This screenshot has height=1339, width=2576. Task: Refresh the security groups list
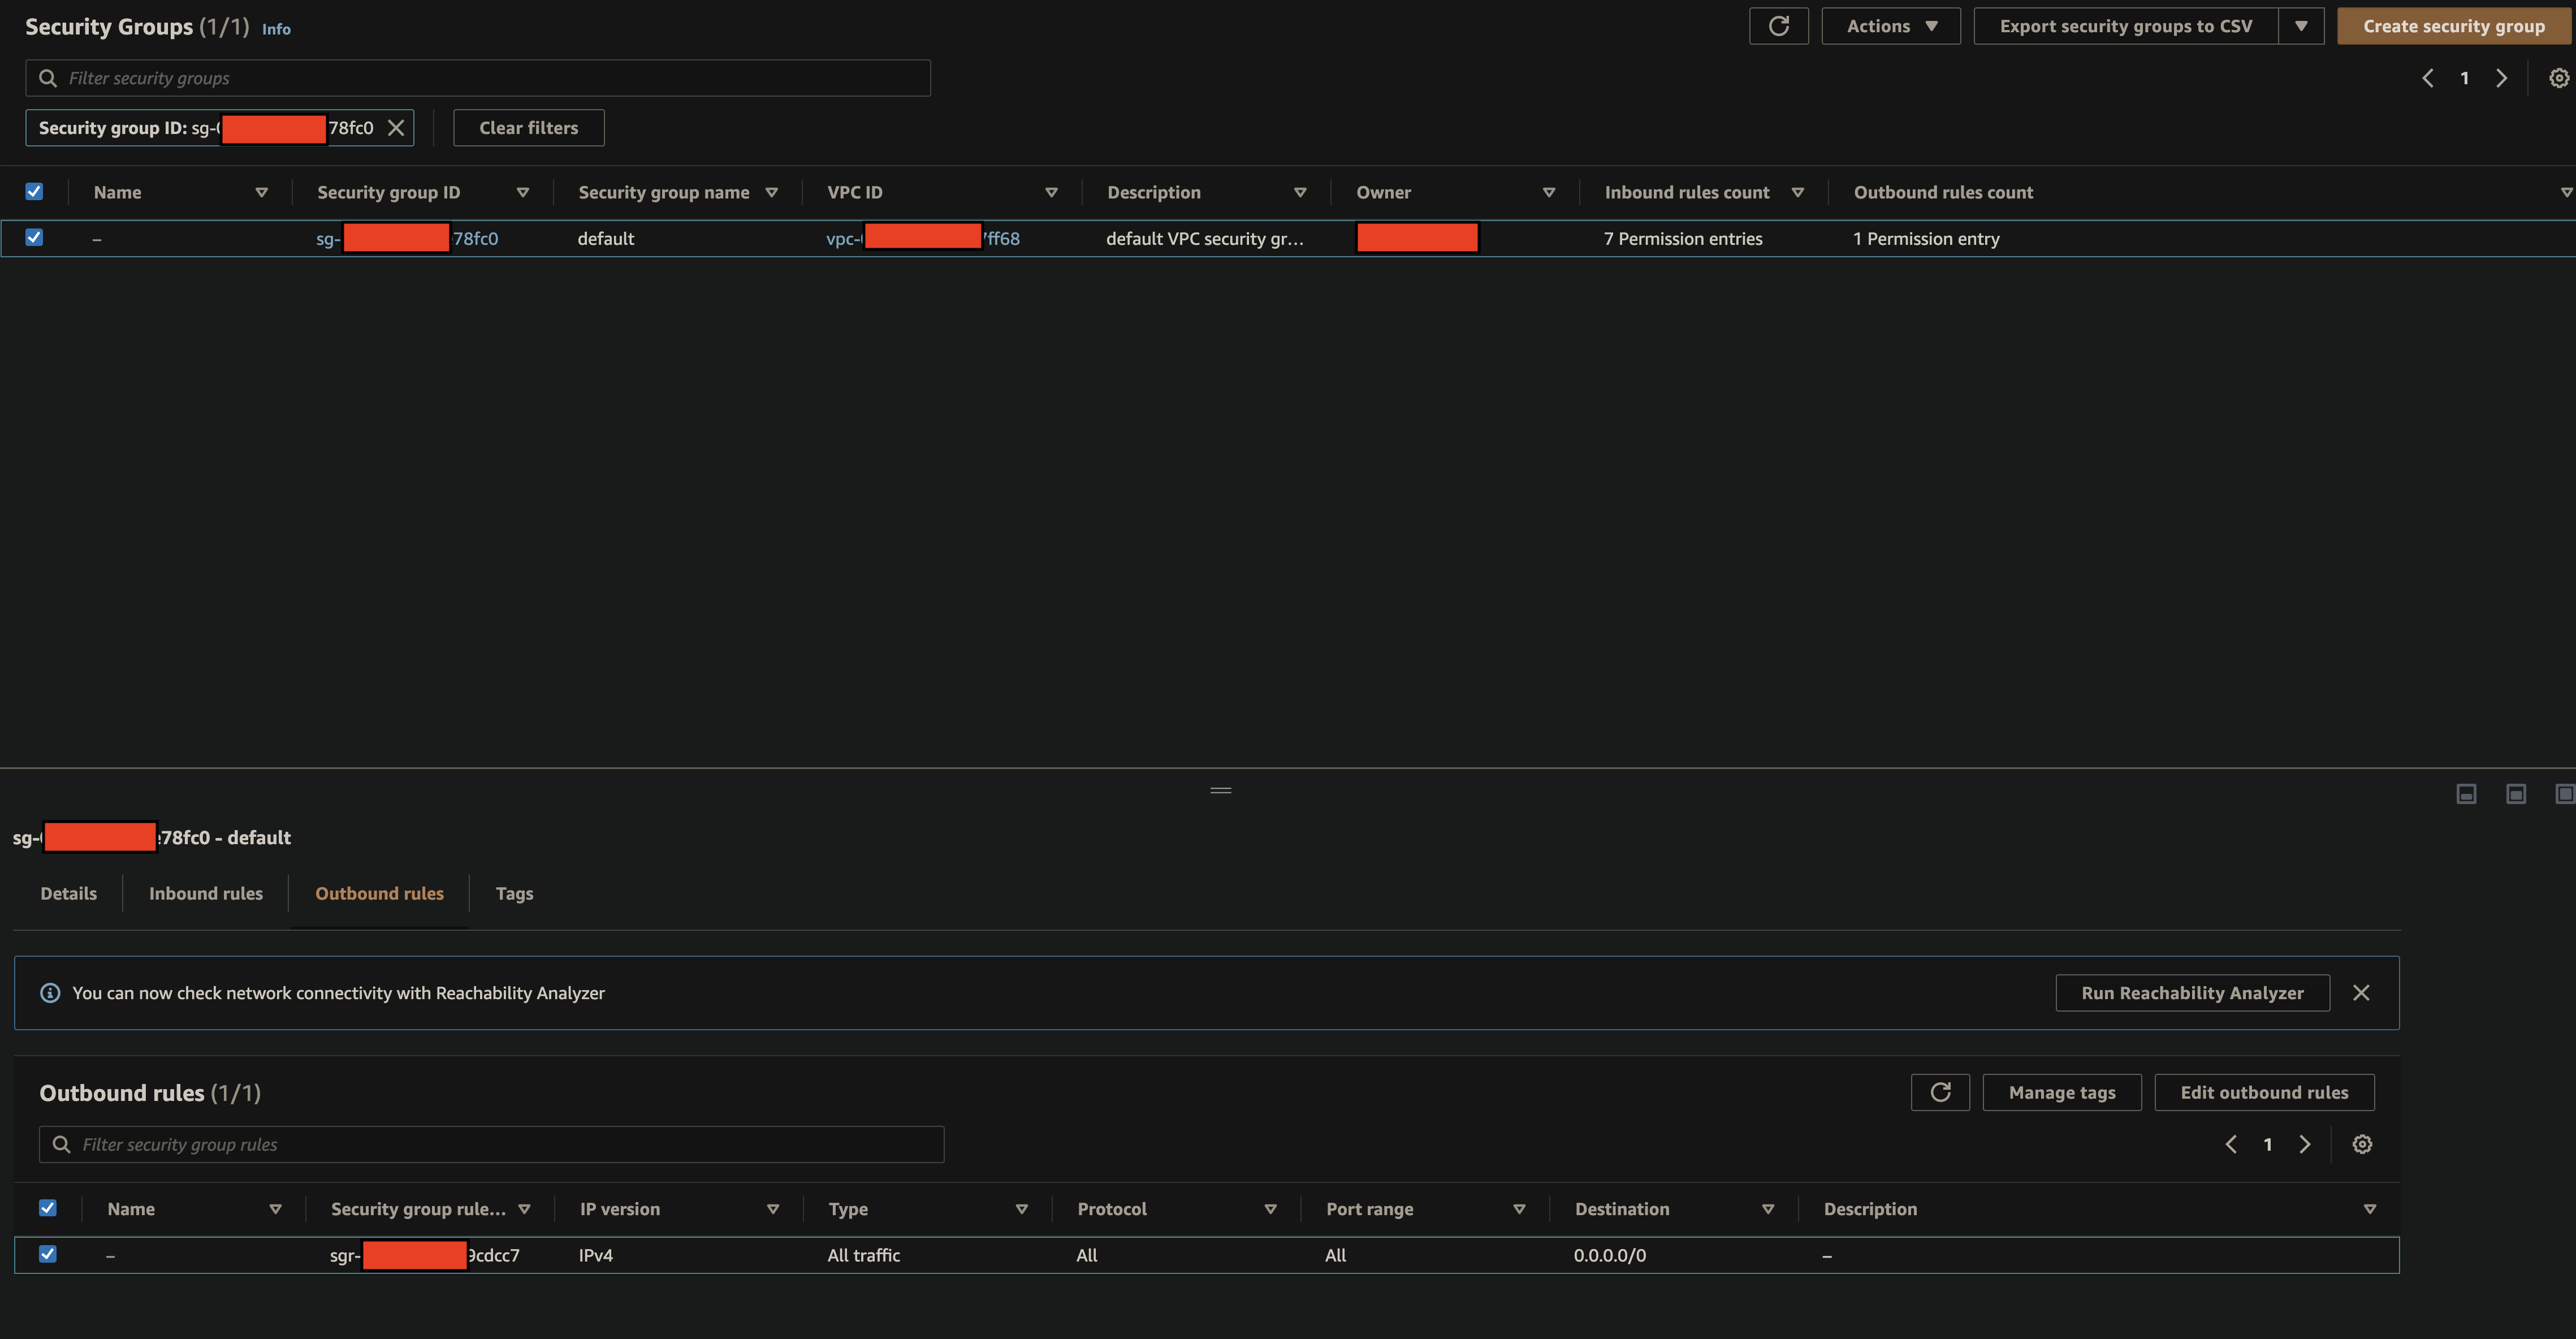point(1778,26)
